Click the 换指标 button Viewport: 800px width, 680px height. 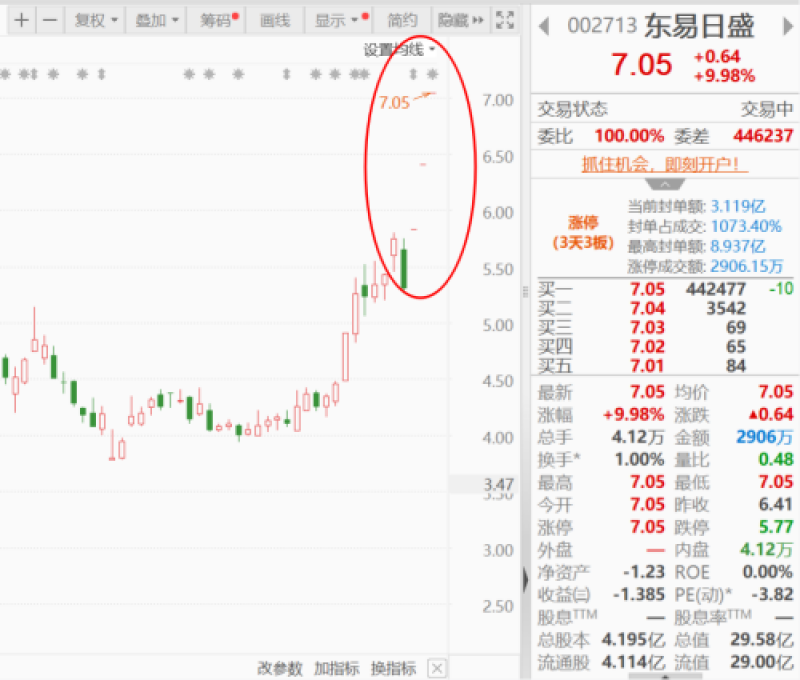(393, 668)
